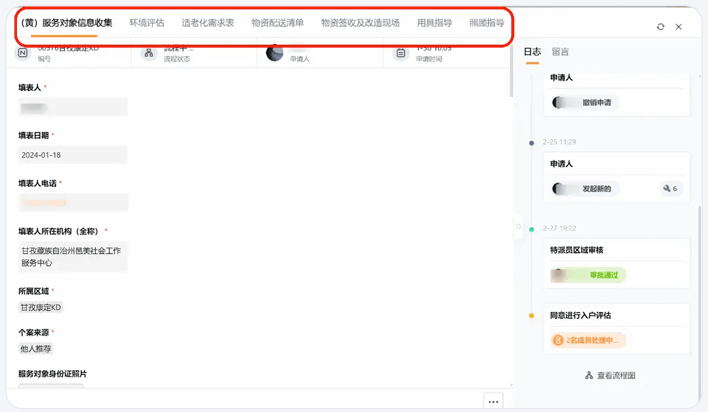This screenshot has width=708, height=412.
Task: Collapse the right log side panel
Action: pyautogui.click(x=518, y=227)
